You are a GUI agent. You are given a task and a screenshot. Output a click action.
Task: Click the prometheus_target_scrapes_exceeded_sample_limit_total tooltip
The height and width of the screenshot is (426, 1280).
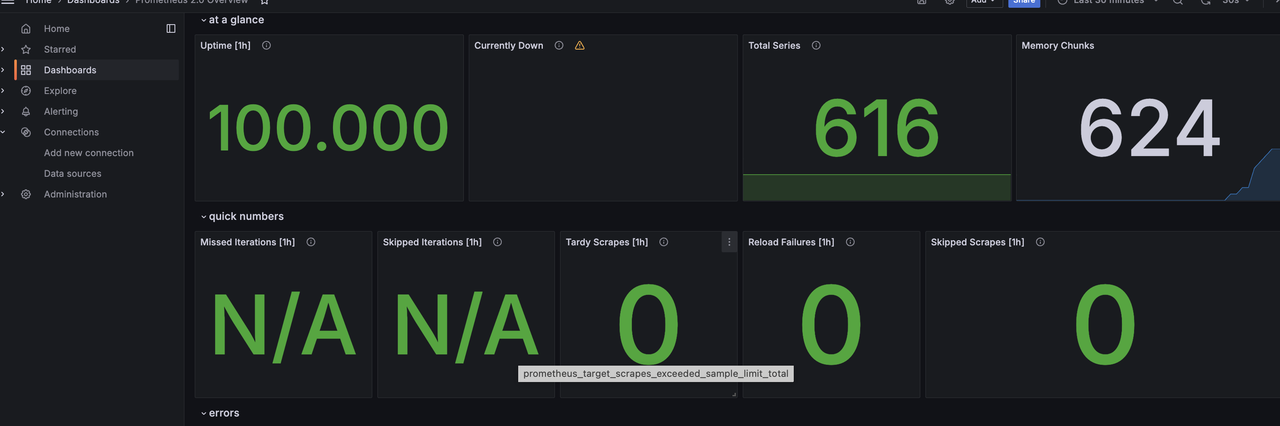pyautogui.click(x=656, y=374)
